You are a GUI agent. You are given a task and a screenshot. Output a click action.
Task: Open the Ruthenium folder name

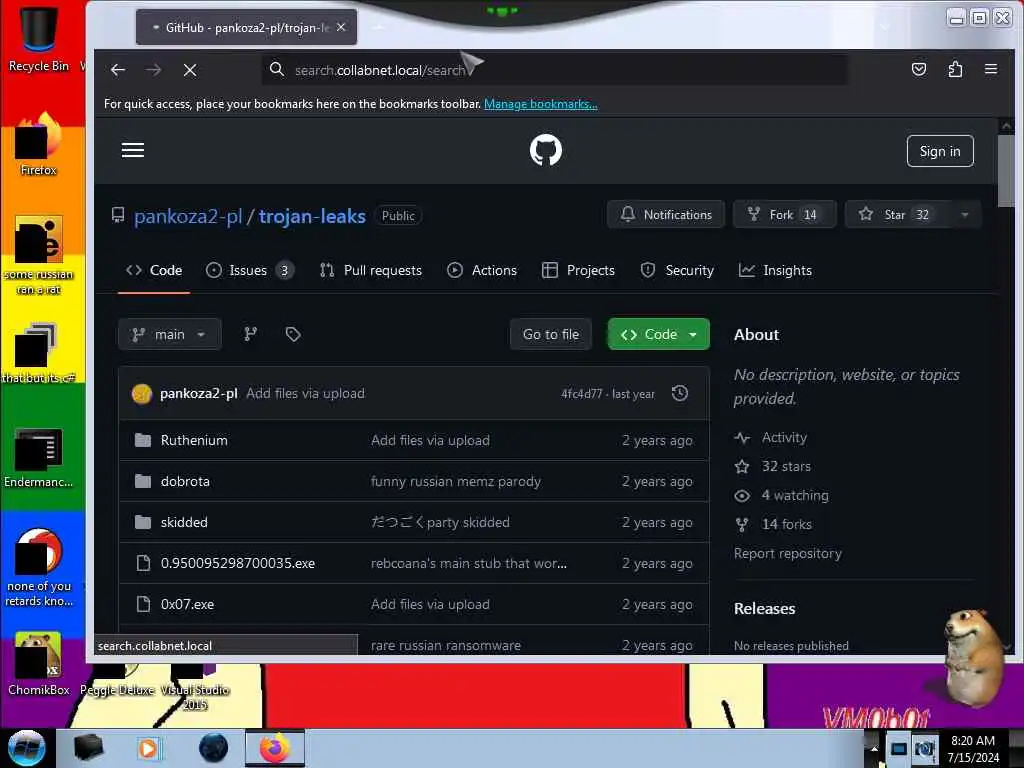point(194,440)
